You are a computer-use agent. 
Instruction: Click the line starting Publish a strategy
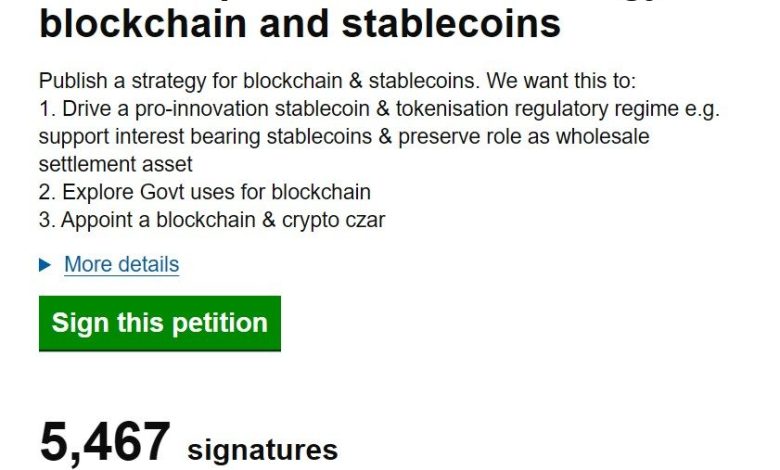click(337, 81)
